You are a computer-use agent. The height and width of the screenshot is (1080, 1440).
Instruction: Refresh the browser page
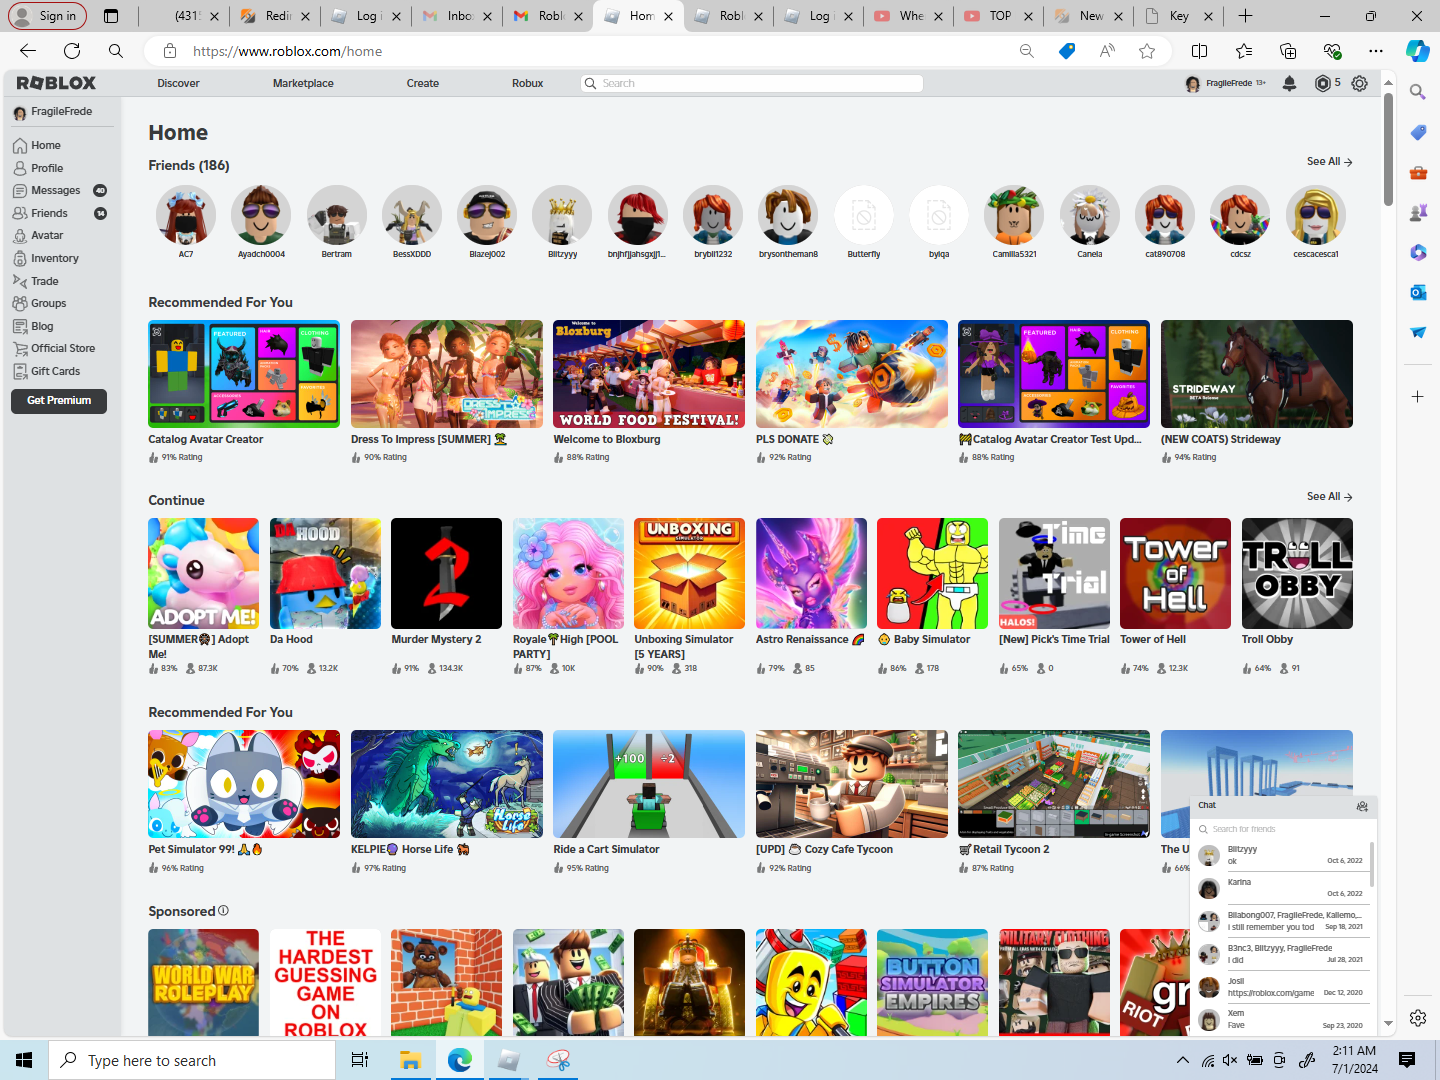coord(72,51)
